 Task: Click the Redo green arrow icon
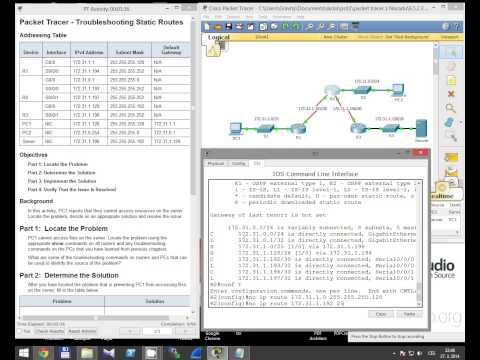click(296, 27)
